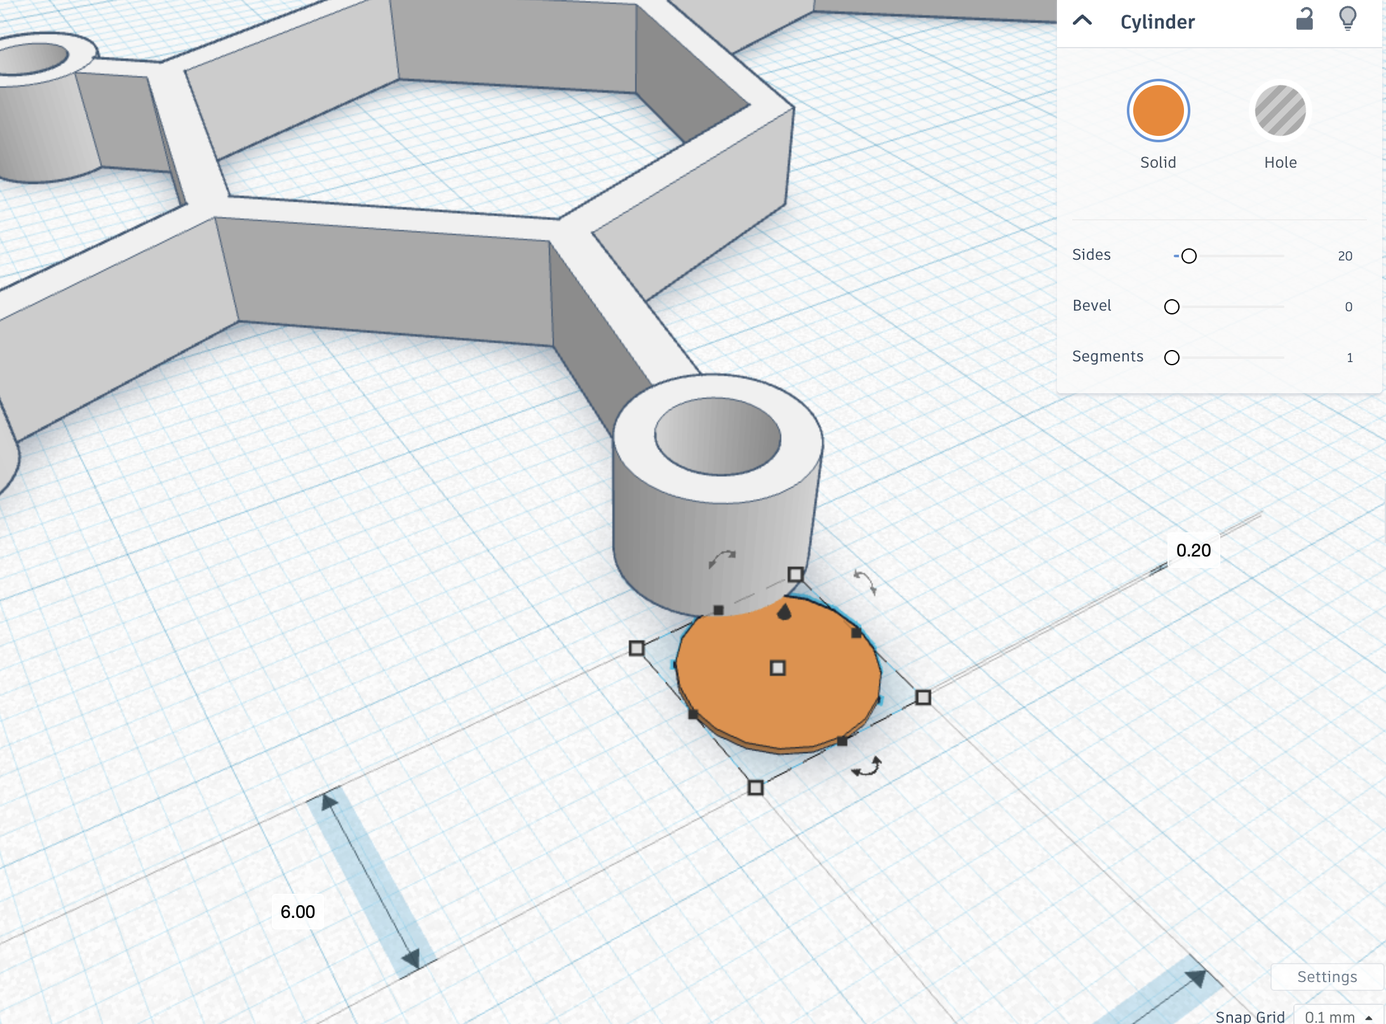Click the white center square handle on the orange shape
Image resolution: width=1386 pixels, height=1024 pixels.
777,666
